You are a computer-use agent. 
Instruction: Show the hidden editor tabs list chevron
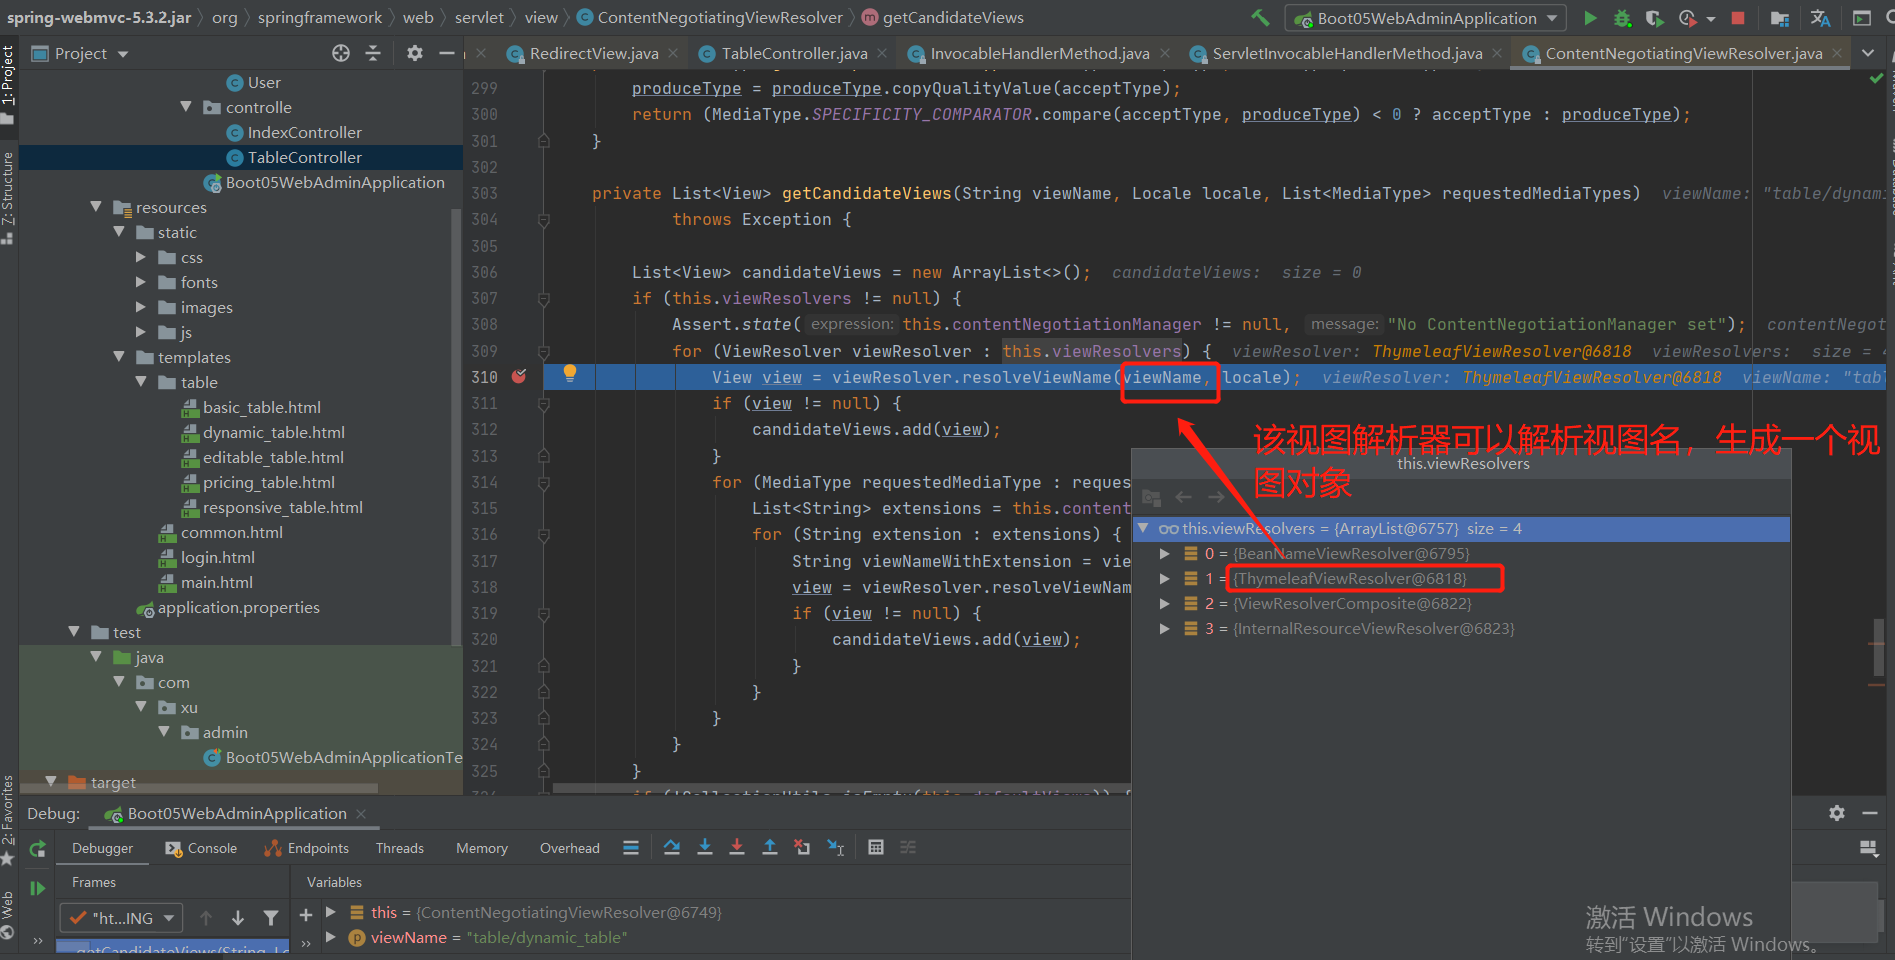(1868, 53)
